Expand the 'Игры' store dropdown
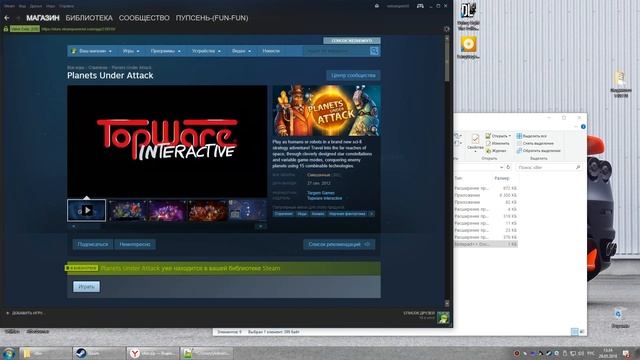 pyautogui.click(x=131, y=51)
